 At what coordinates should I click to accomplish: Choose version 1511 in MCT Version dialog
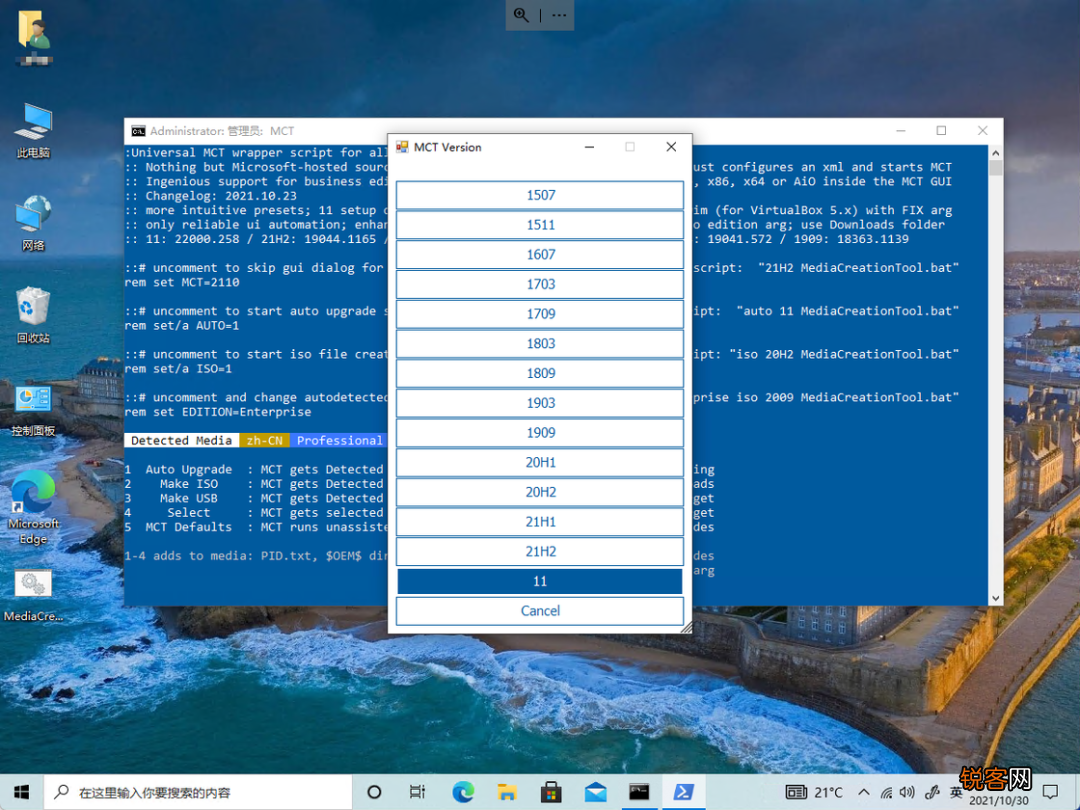click(x=540, y=225)
